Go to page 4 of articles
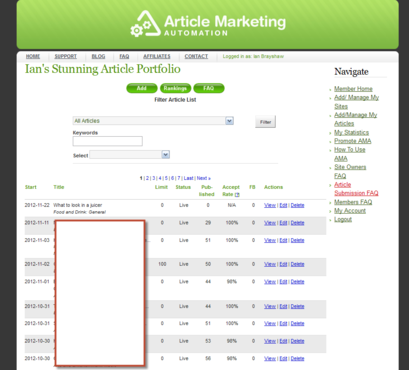This screenshot has width=409, height=370. point(160,178)
